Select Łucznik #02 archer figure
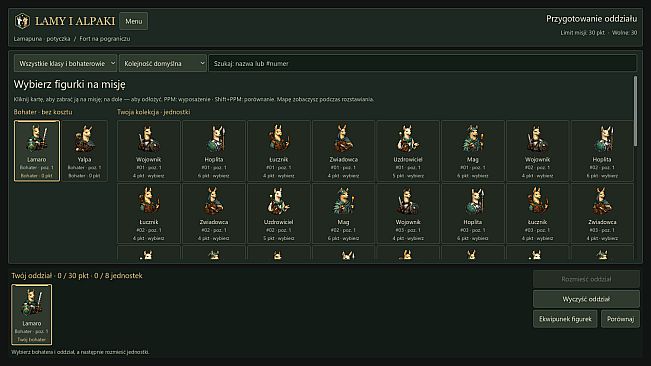The width and height of the screenshot is (651, 366). tap(149, 213)
